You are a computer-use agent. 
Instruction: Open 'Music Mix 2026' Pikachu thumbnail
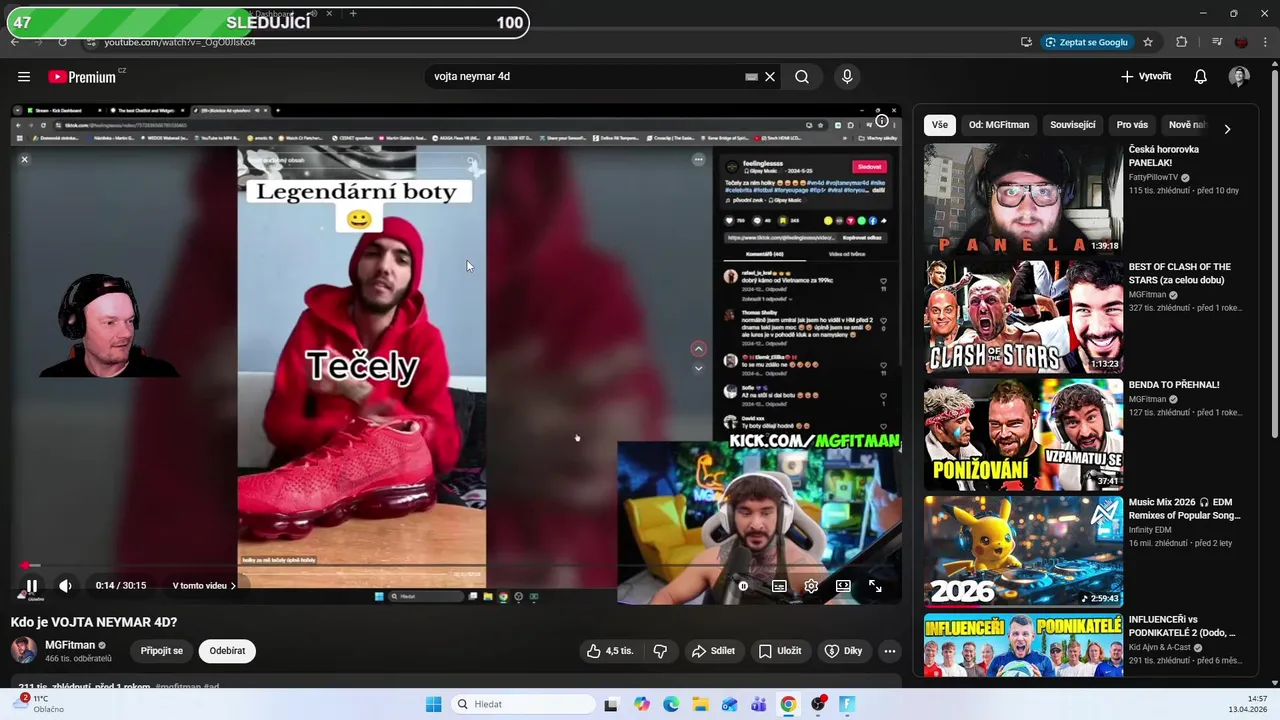click(1023, 552)
